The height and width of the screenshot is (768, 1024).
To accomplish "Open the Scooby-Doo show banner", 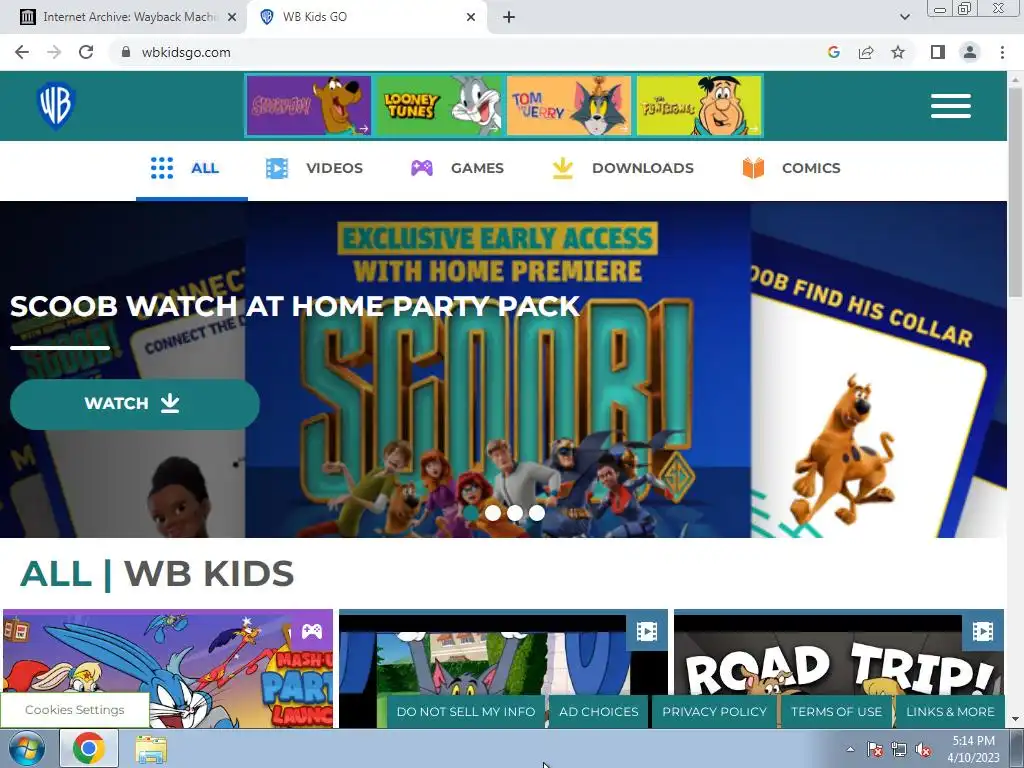I will (309, 106).
